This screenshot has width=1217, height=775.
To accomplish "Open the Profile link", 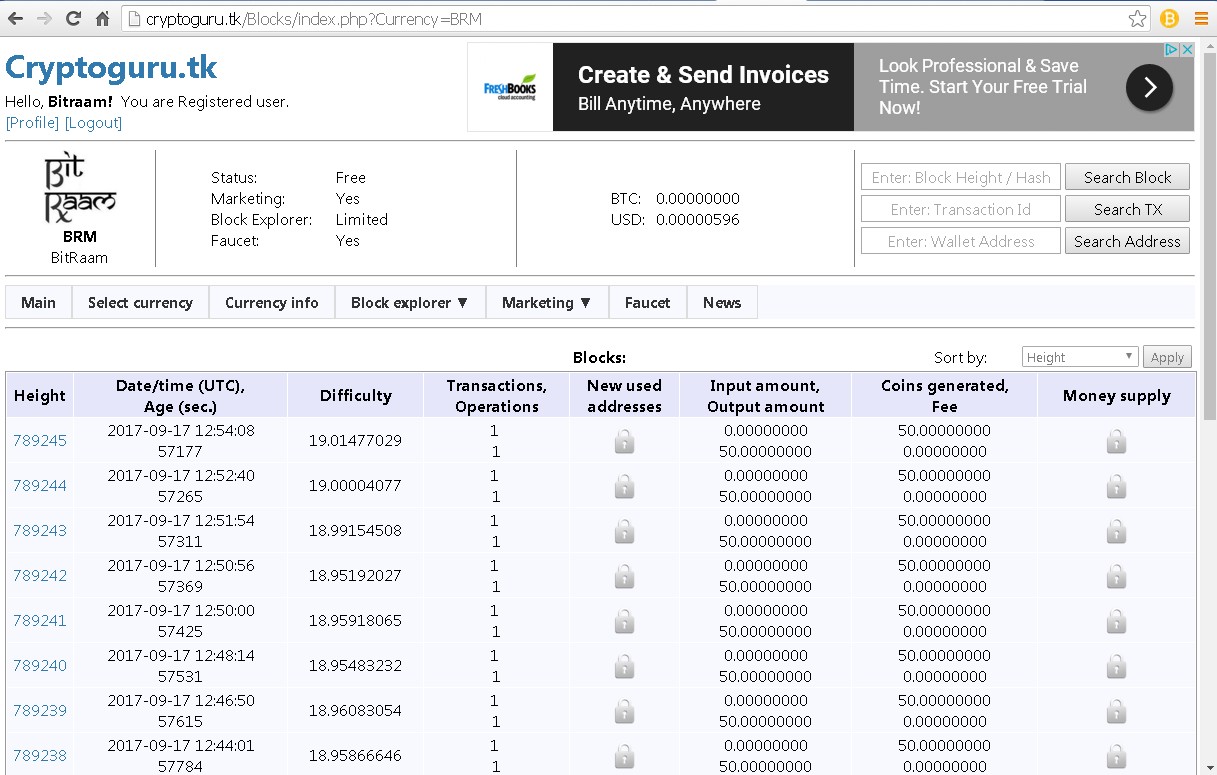I will pos(32,122).
